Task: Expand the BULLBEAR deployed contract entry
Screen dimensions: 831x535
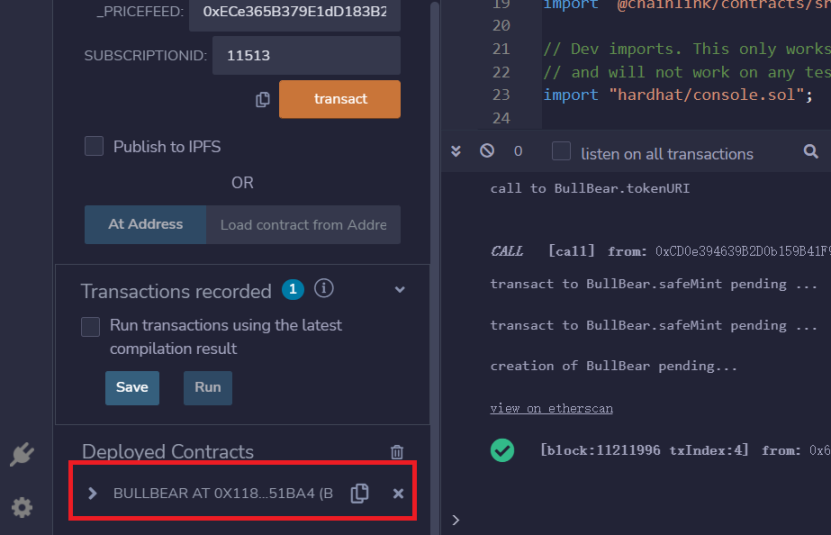Action: pos(93,493)
